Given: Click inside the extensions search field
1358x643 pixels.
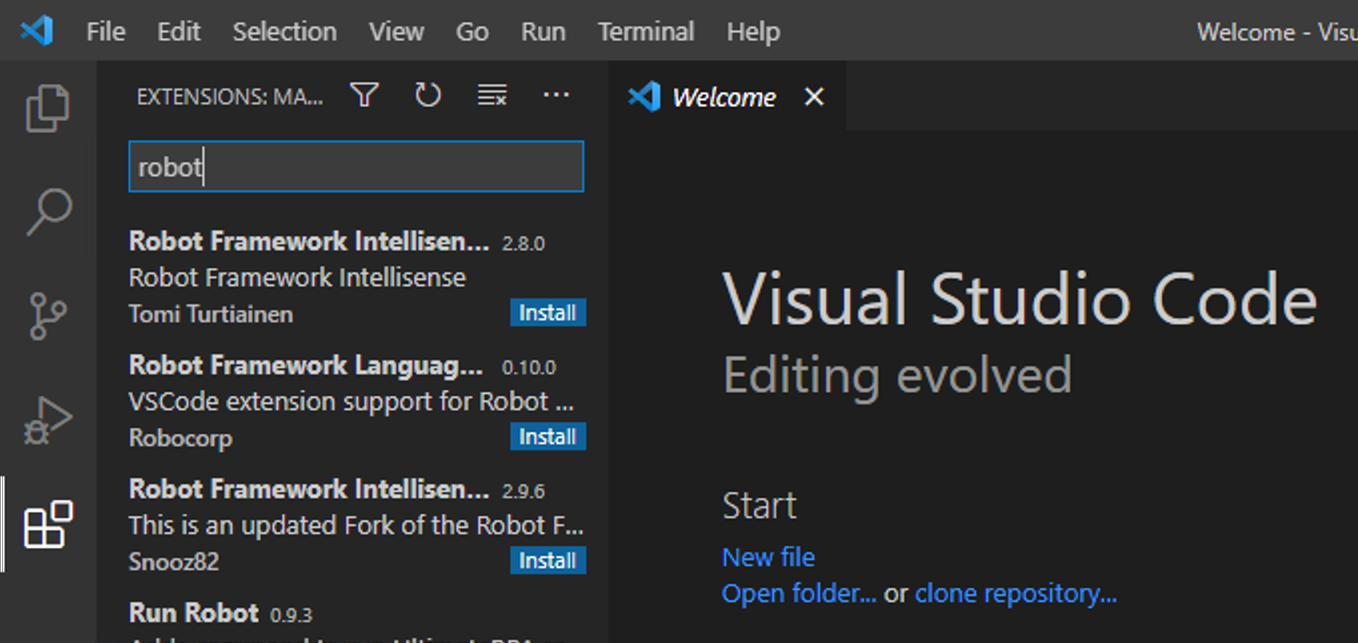Looking at the screenshot, I should pos(355,166).
